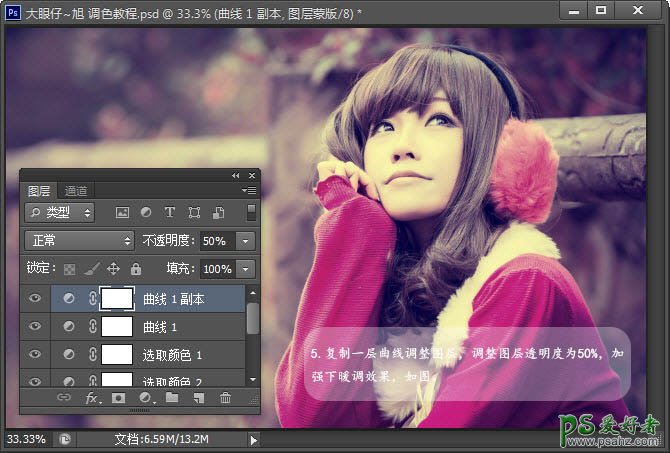Toggle visibility of 曲线 1 layer
670x453 pixels.
pyautogui.click(x=35, y=326)
